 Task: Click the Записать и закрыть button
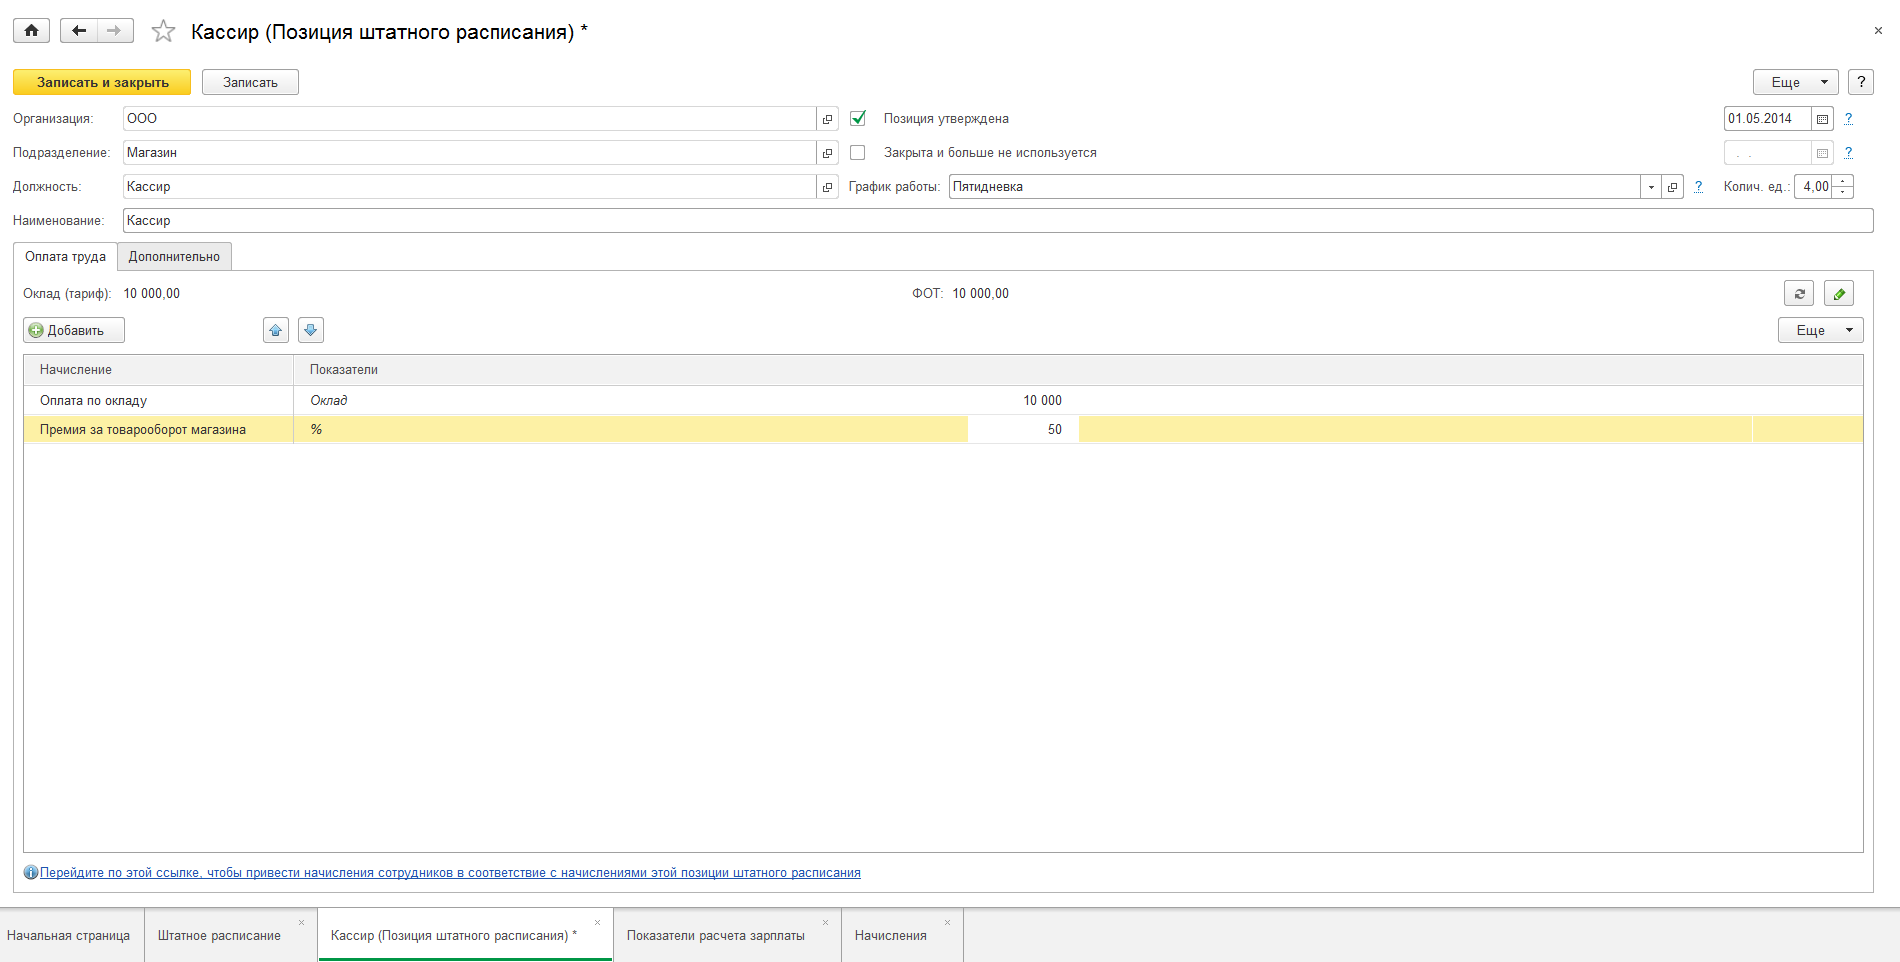click(102, 82)
